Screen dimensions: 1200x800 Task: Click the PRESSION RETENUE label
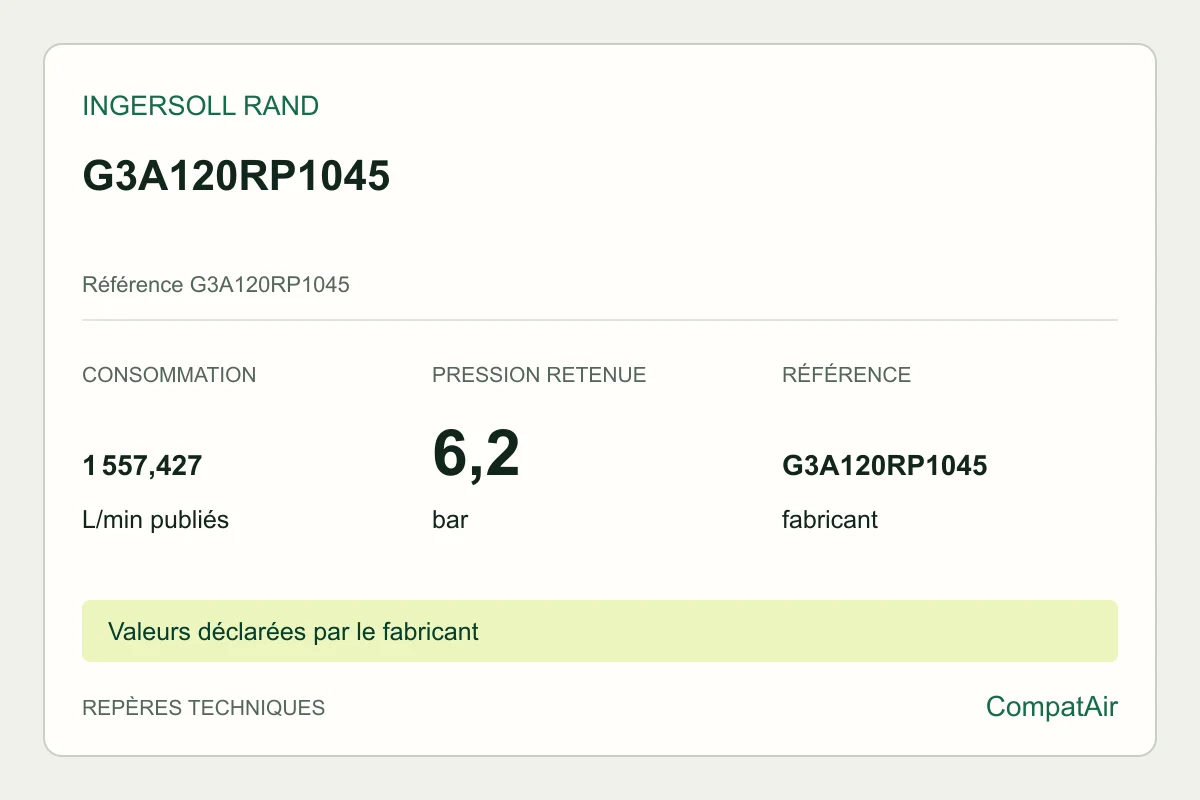point(539,375)
